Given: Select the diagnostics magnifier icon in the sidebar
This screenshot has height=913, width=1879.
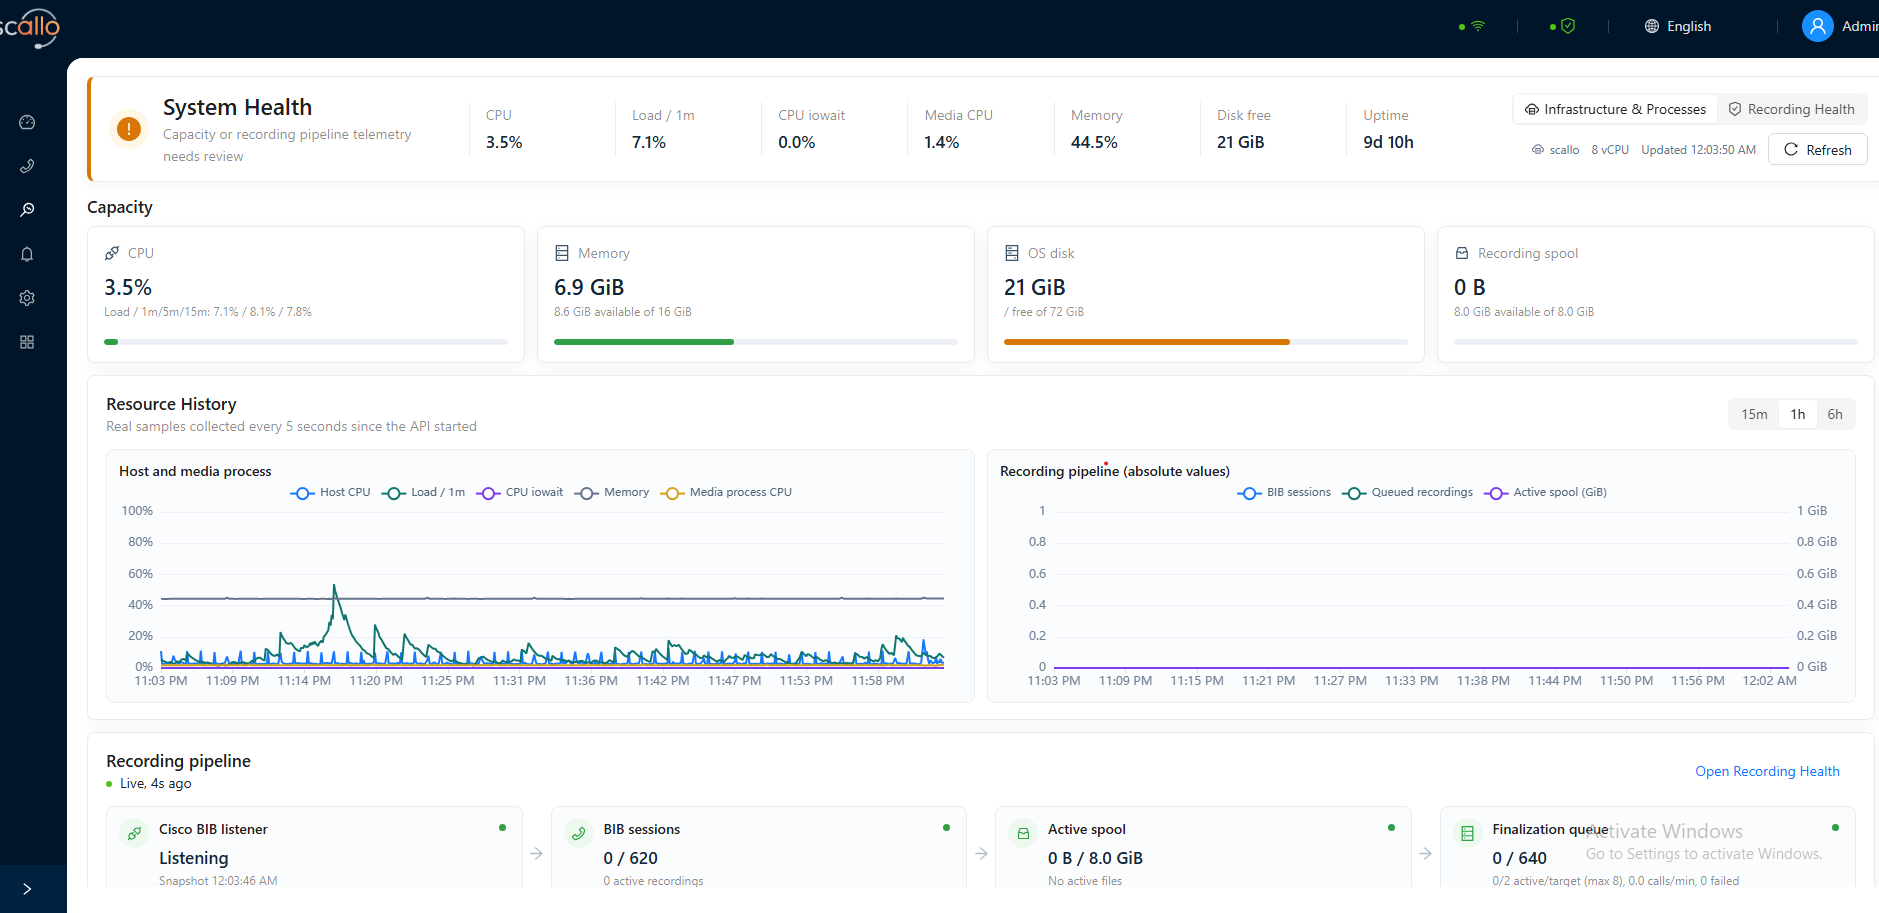Looking at the screenshot, I should click(x=27, y=210).
